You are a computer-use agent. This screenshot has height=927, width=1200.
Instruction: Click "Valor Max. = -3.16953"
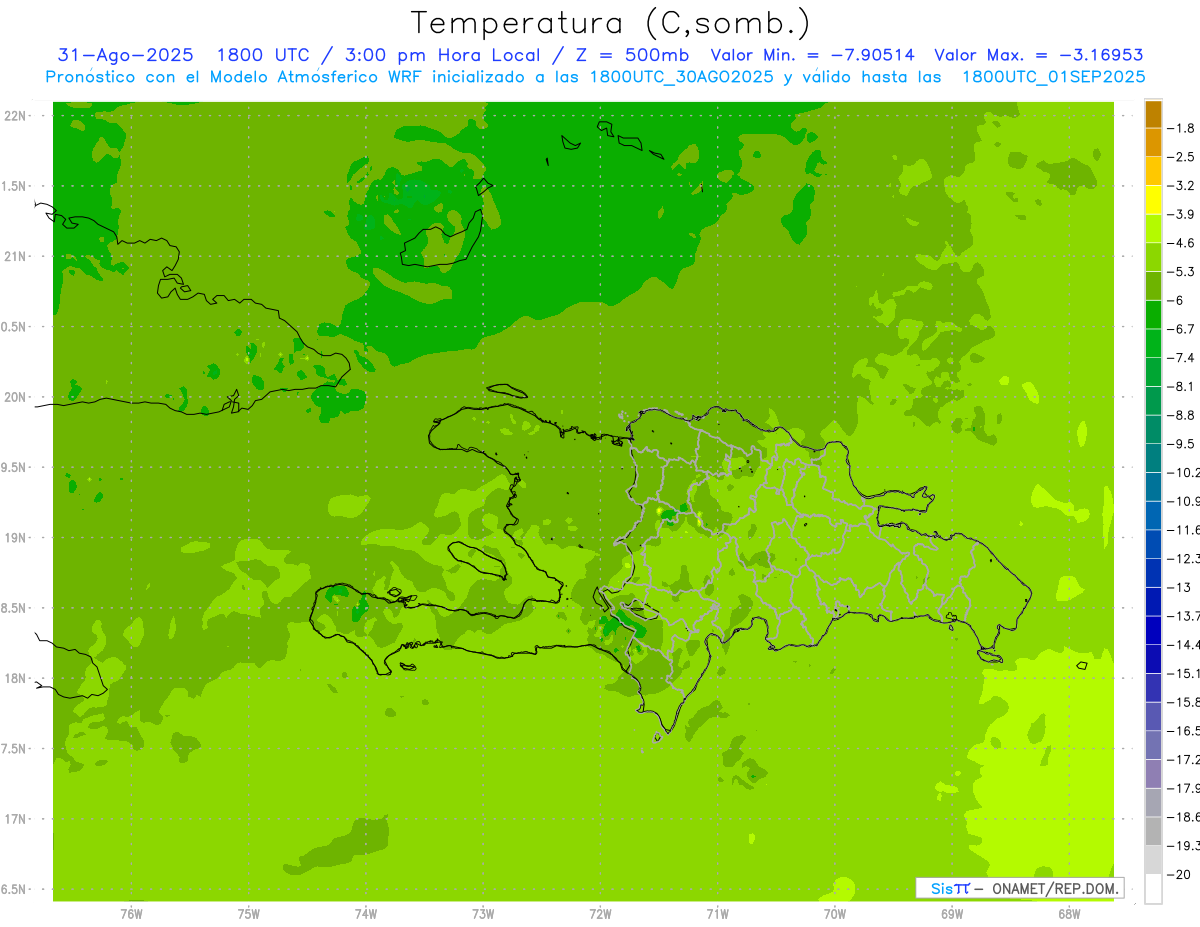click(x=1038, y=55)
